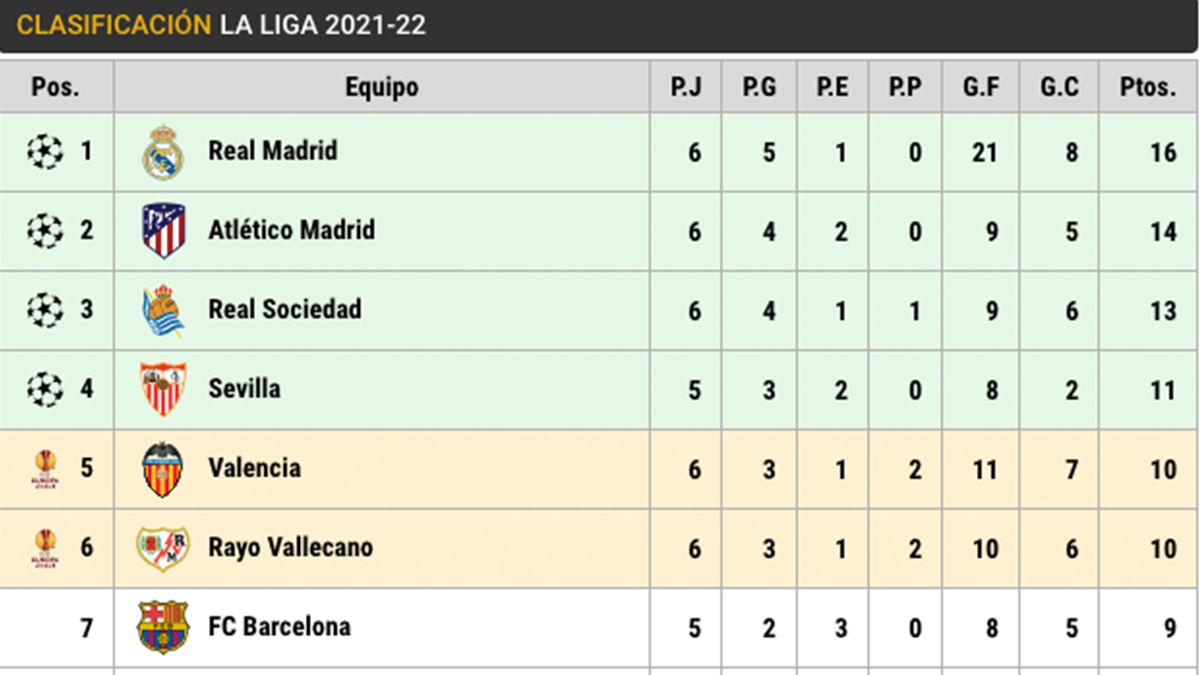Select the Pos. column header

click(56, 87)
